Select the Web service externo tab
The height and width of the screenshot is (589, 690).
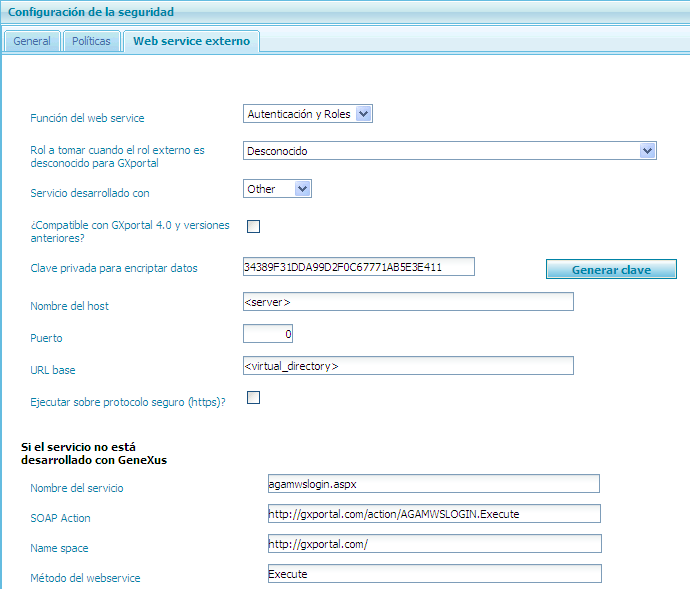191,41
